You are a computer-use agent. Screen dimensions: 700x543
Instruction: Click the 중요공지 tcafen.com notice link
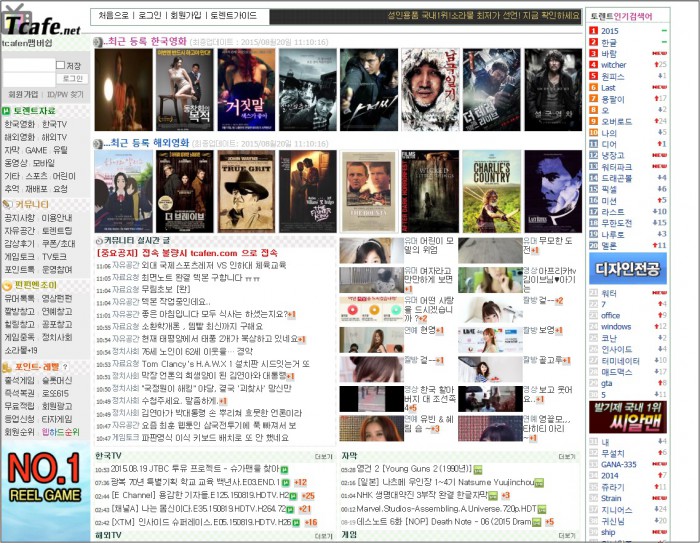coord(187,253)
